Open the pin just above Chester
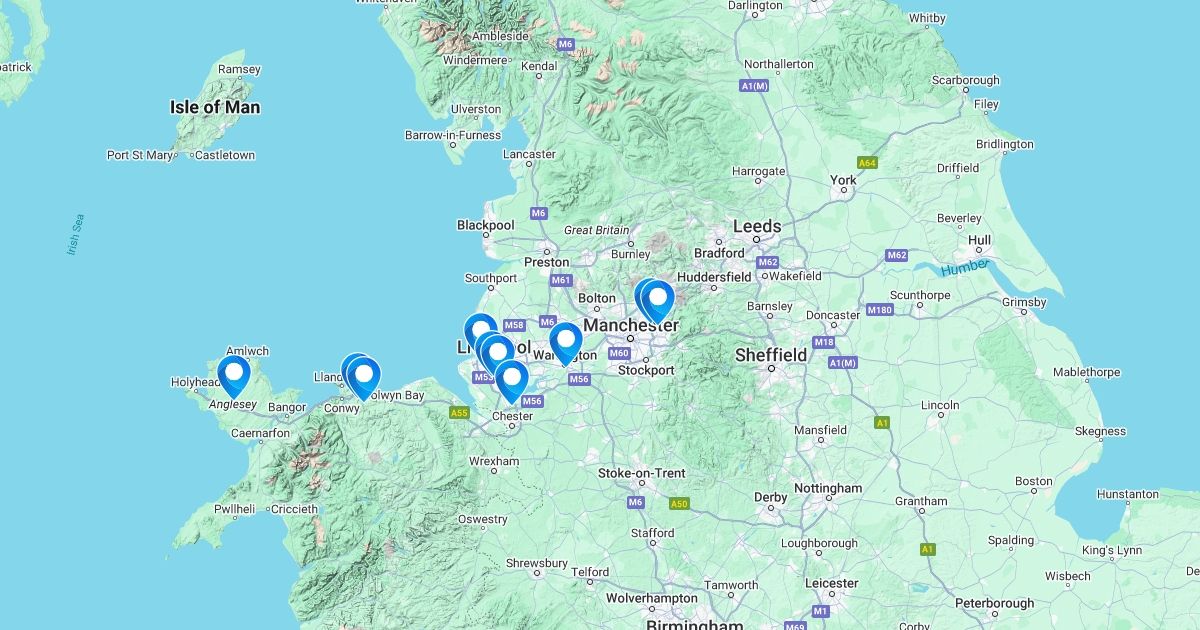The image size is (1200, 630). (x=512, y=381)
